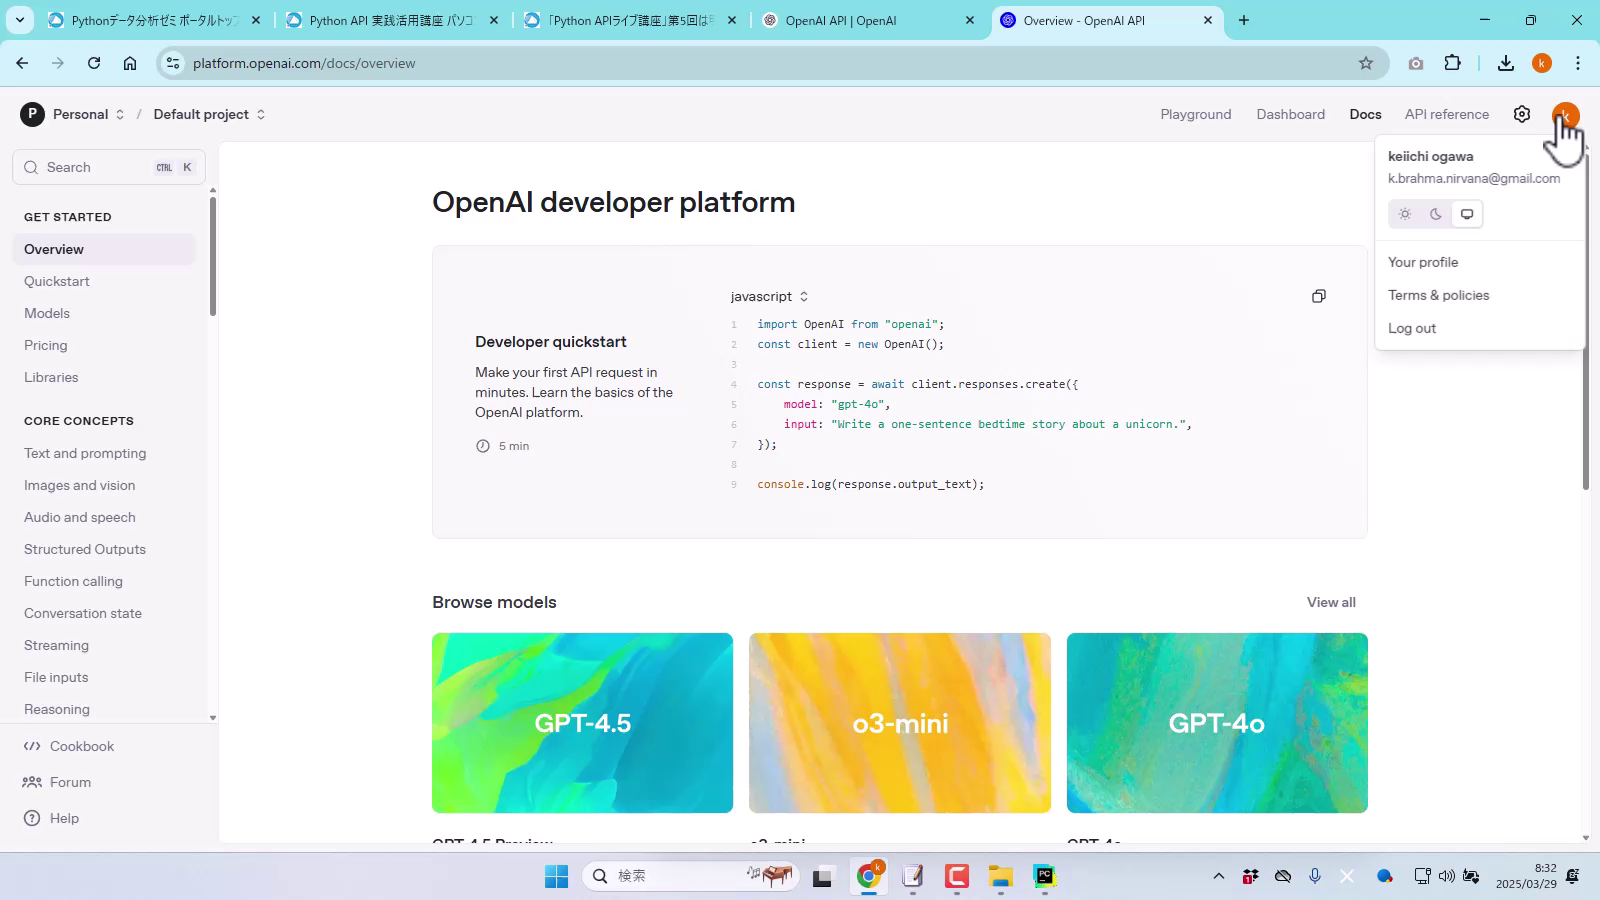Open Help in the sidebar
Screen dimensions: 1600x900
(64, 818)
